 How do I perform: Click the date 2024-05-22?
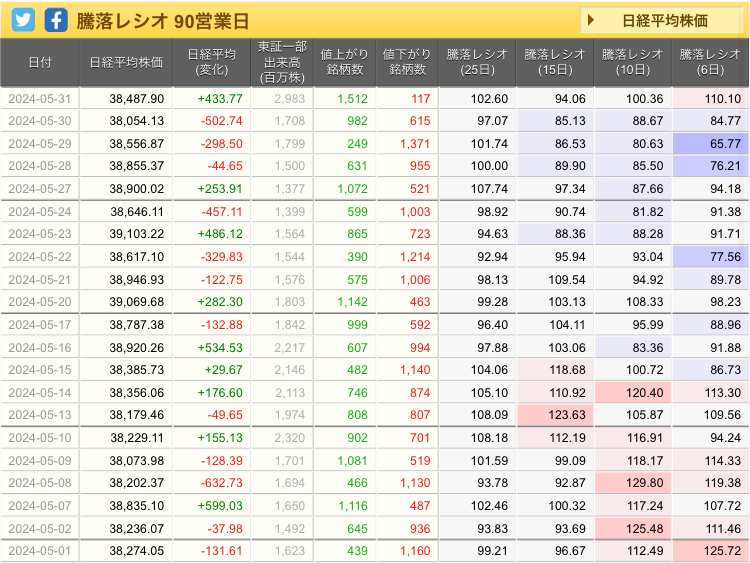coord(40,257)
